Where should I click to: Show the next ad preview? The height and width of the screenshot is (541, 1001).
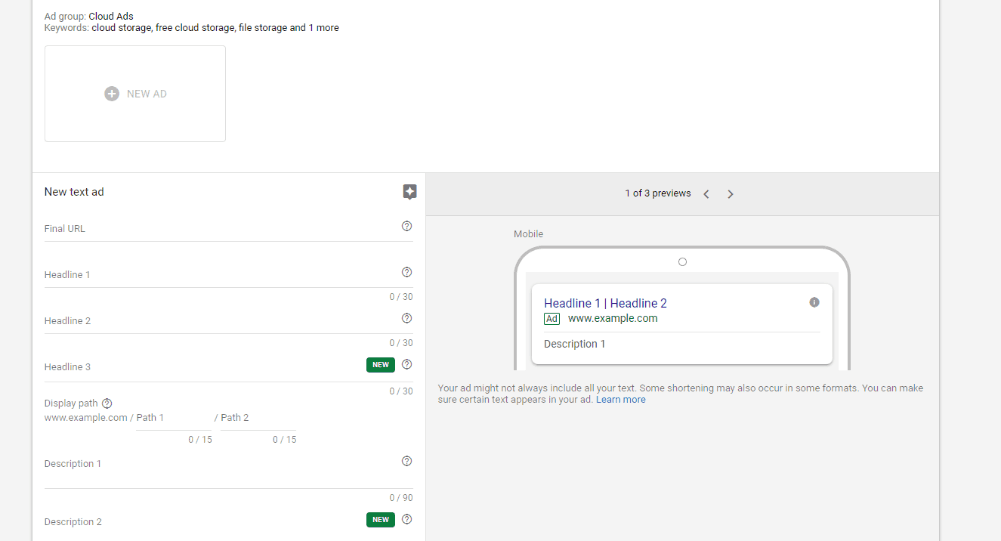pyautogui.click(x=730, y=194)
